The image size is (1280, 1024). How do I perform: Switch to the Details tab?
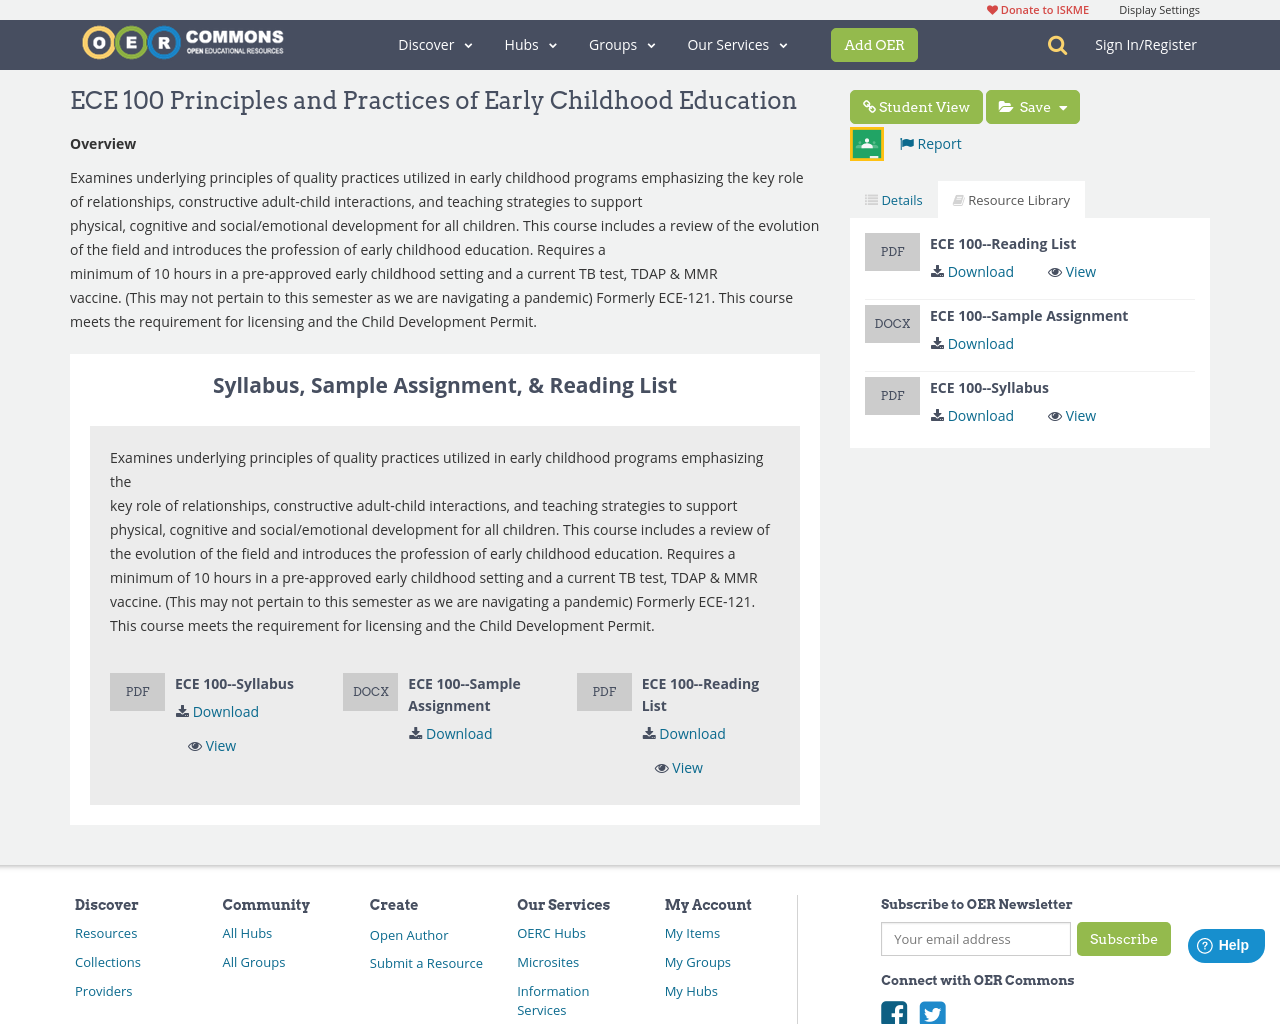pos(894,200)
